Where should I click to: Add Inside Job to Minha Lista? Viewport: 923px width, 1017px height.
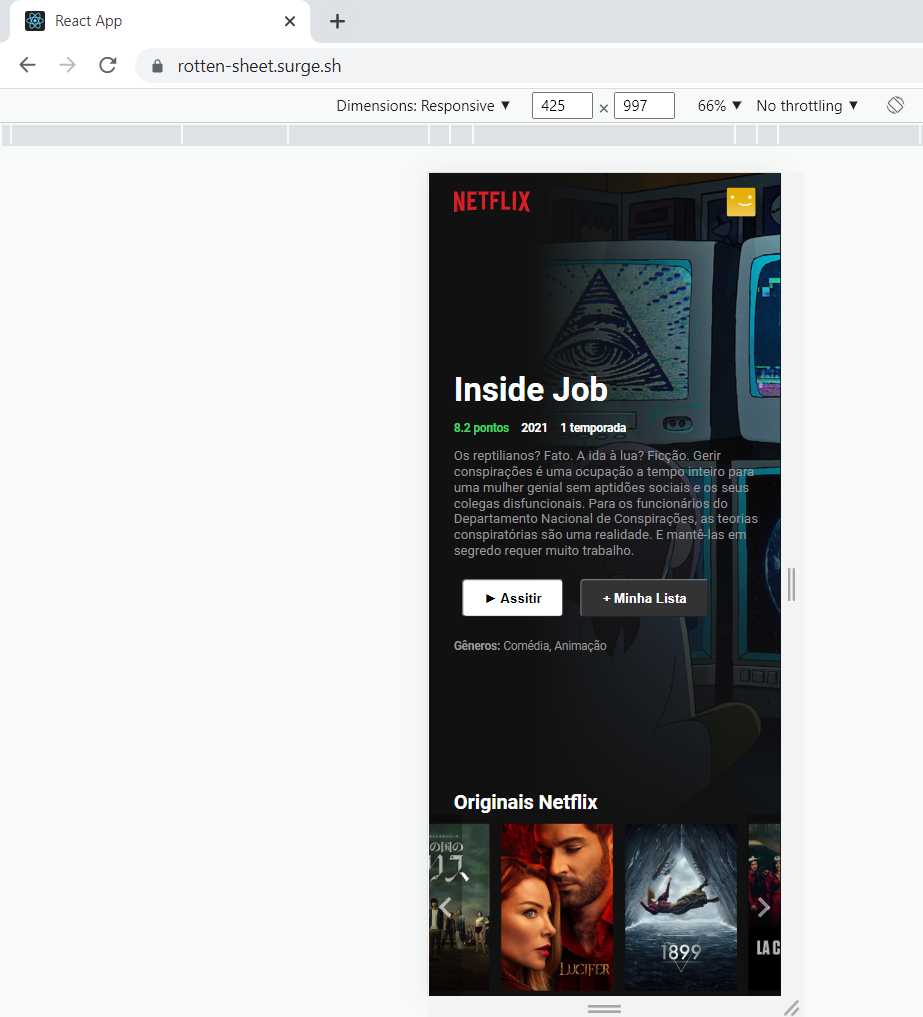pos(643,597)
